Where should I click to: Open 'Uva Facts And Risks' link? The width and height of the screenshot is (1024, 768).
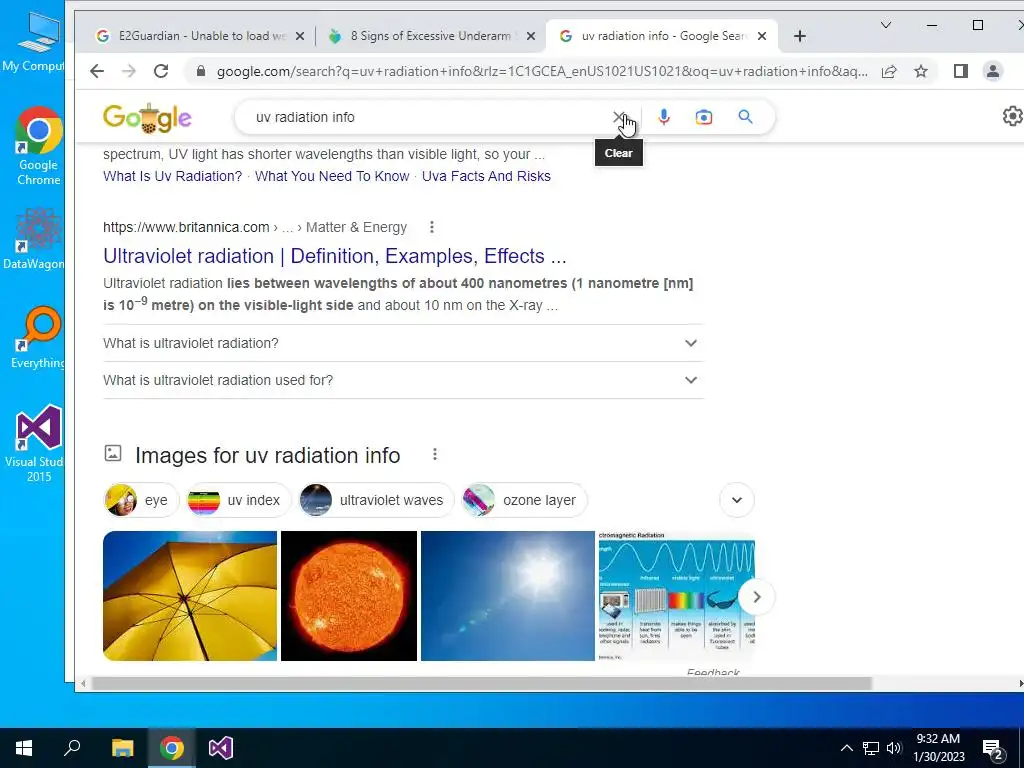[x=486, y=176]
